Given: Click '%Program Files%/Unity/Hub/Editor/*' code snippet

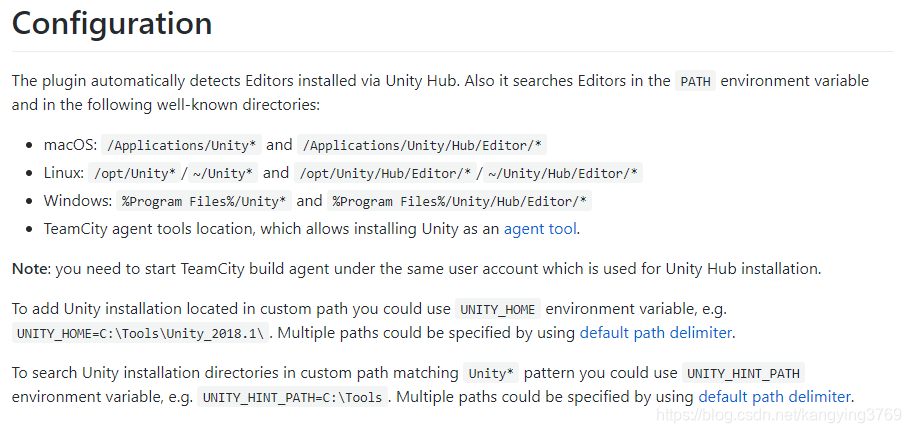Looking at the screenshot, I should 460,202.
